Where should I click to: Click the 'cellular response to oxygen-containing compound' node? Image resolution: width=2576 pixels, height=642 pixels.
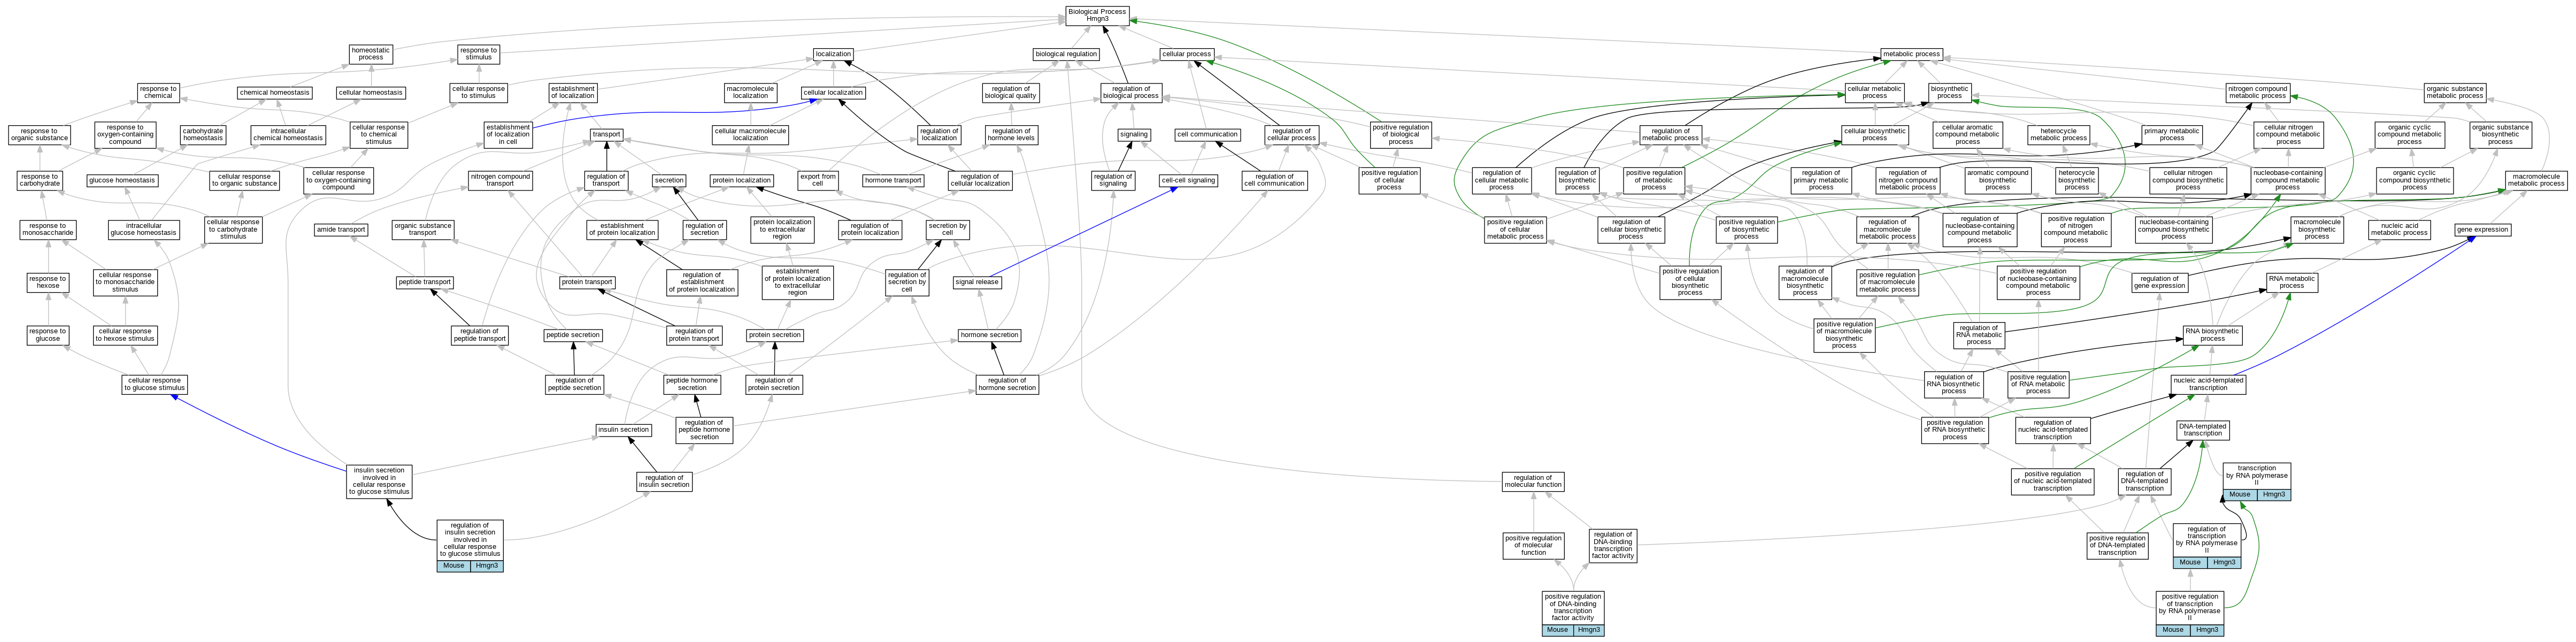pos(339,180)
